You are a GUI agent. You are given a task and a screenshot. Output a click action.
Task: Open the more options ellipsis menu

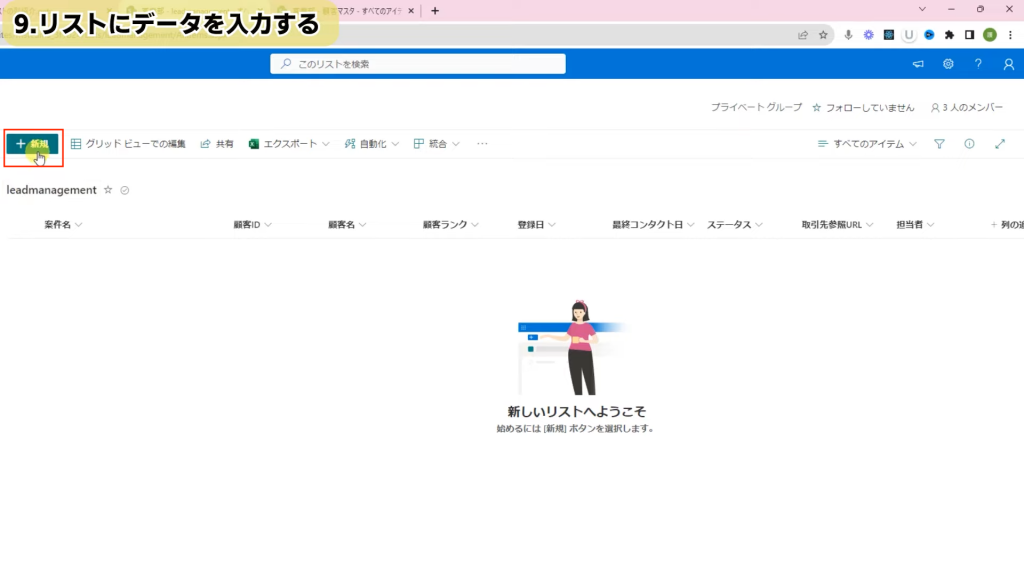coord(482,144)
